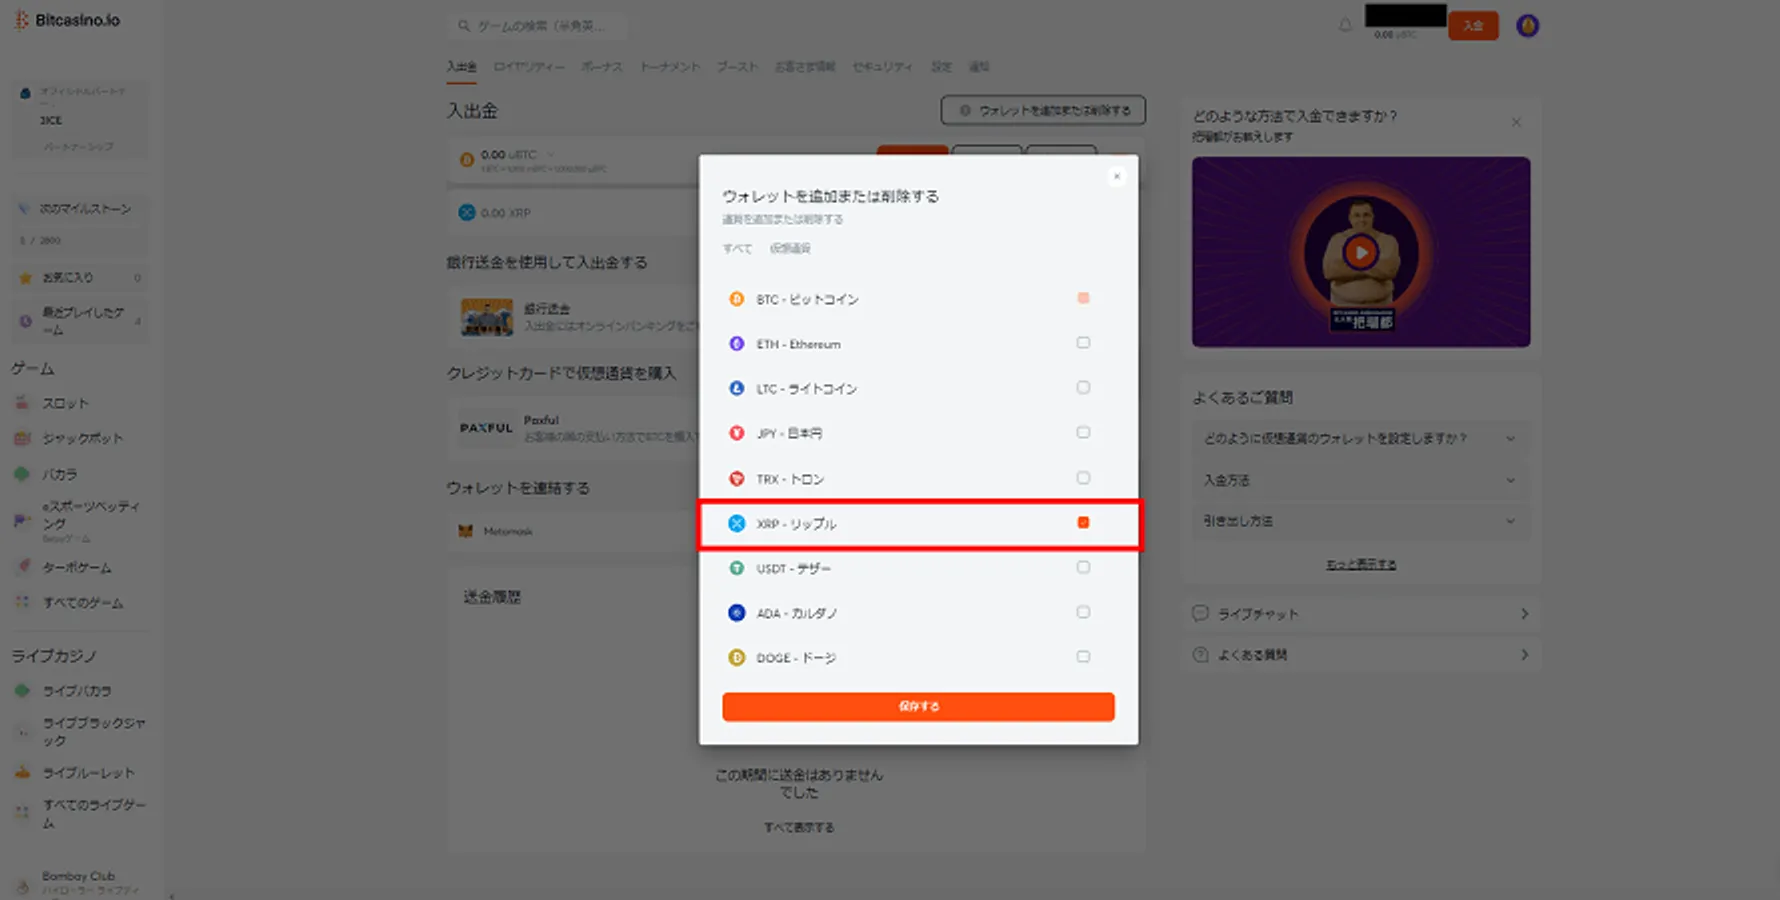Click the ライブチャット speech bubble icon
Image resolution: width=1780 pixels, height=900 pixels.
(x=1200, y=613)
